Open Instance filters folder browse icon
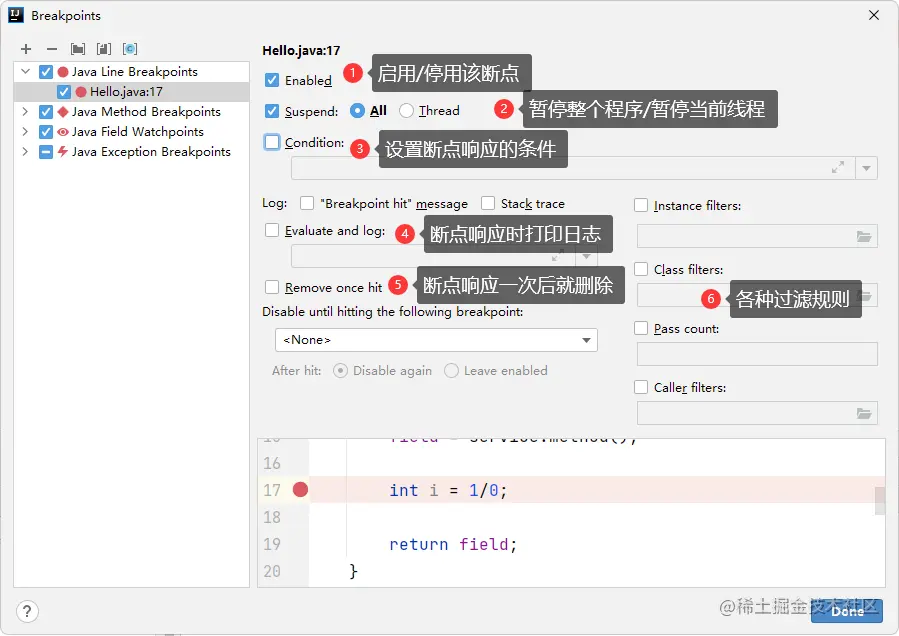Image resolution: width=899 pixels, height=636 pixels. pos(864,236)
